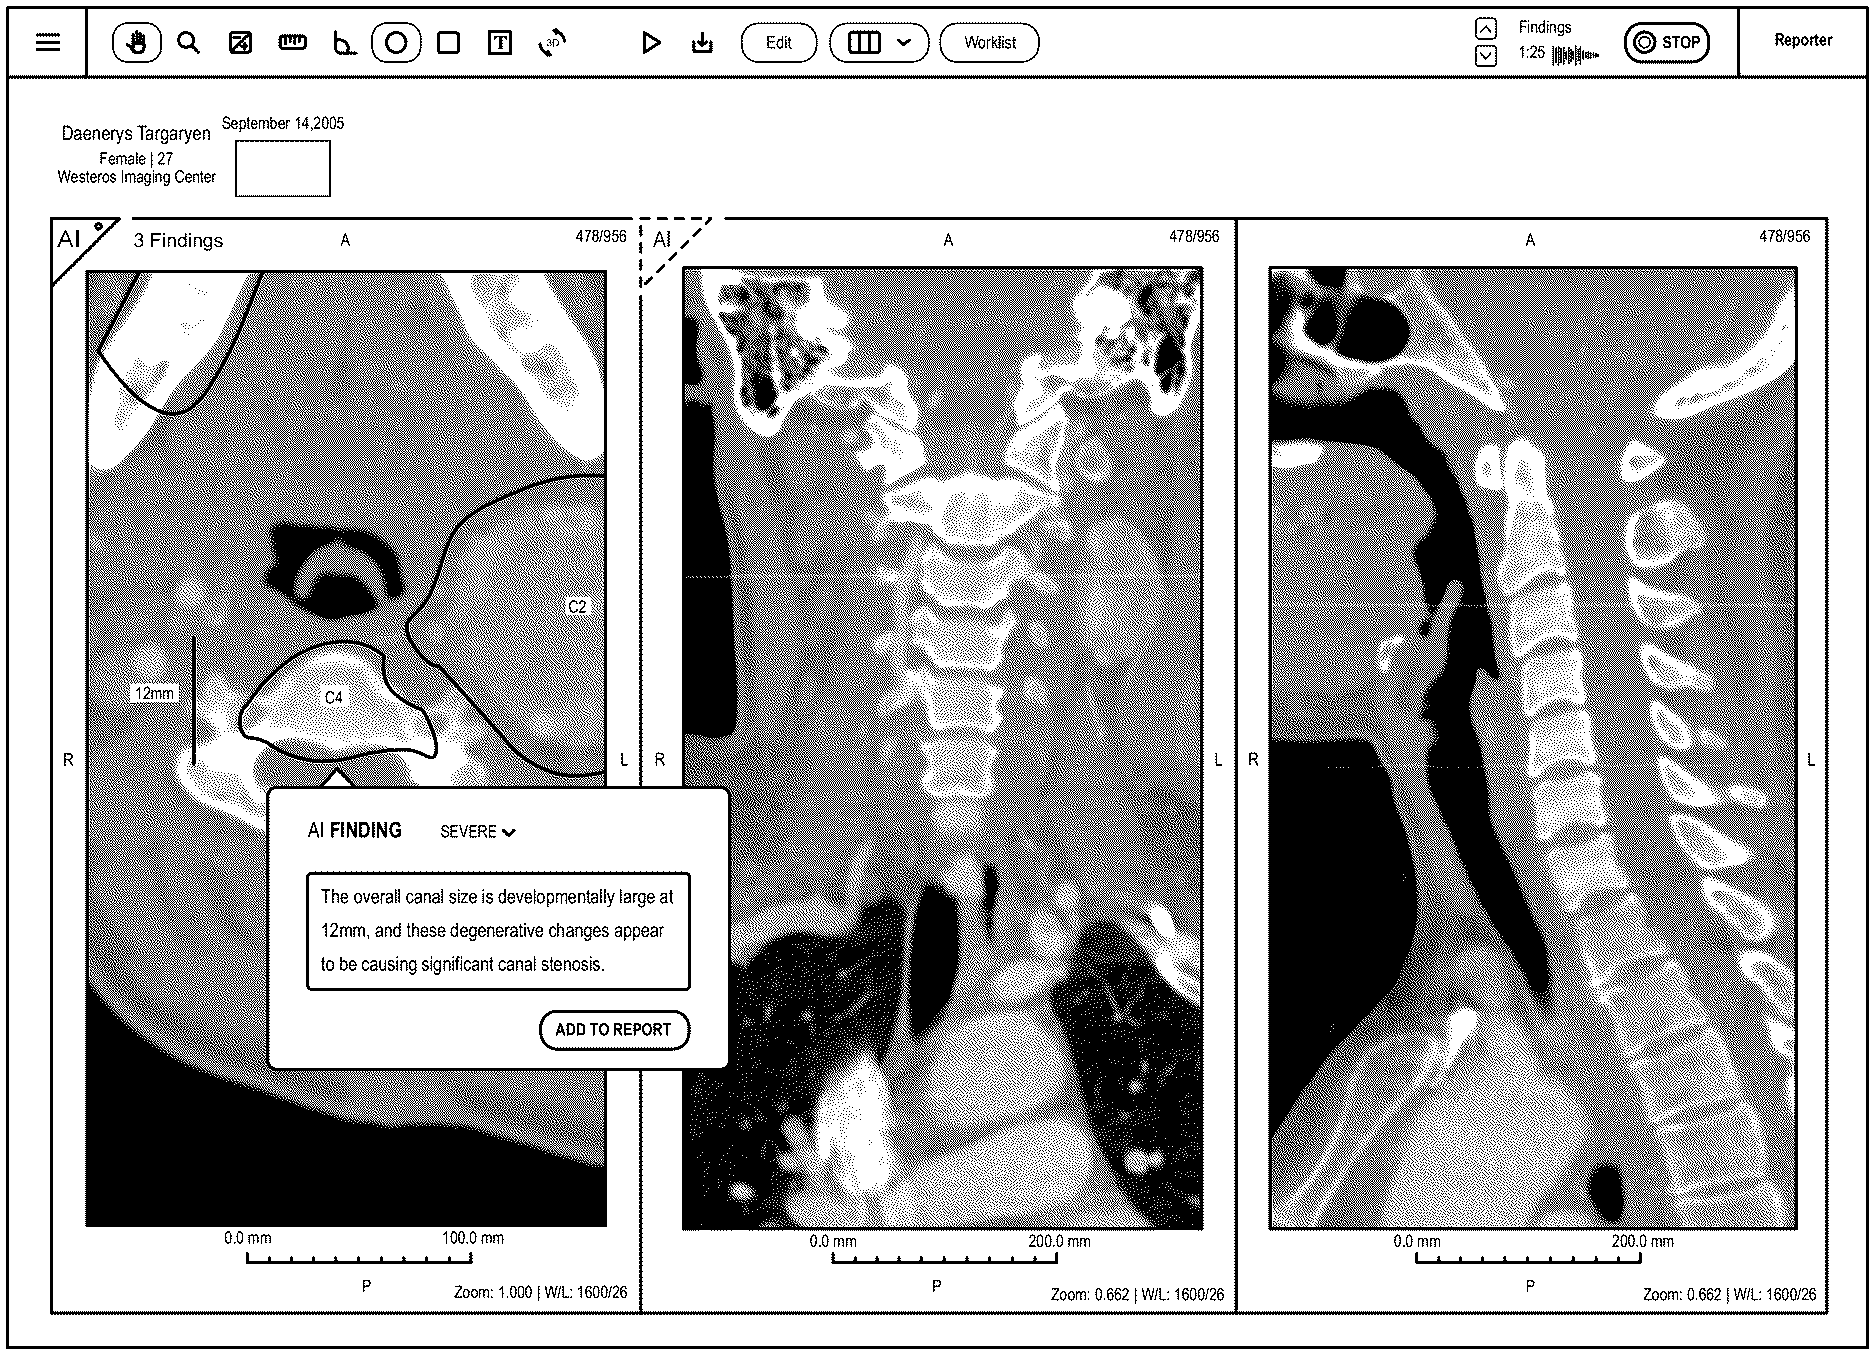The image size is (1875, 1355).
Task: Select the circle annotation tool
Action: click(396, 43)
